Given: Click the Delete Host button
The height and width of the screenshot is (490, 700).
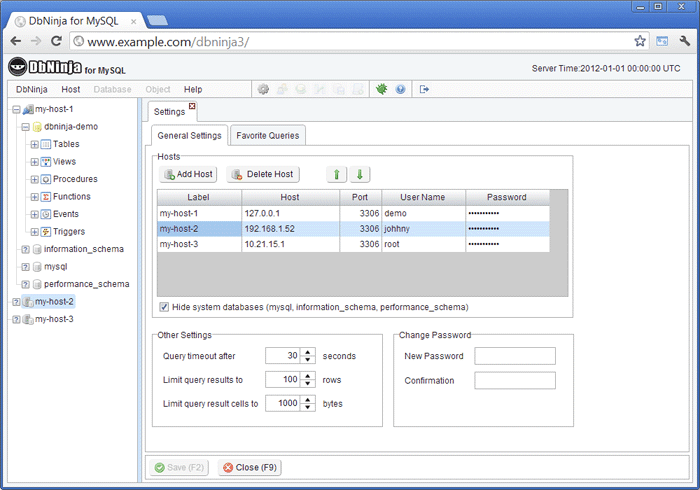Looking at the screenshot, I should [263, 174].
